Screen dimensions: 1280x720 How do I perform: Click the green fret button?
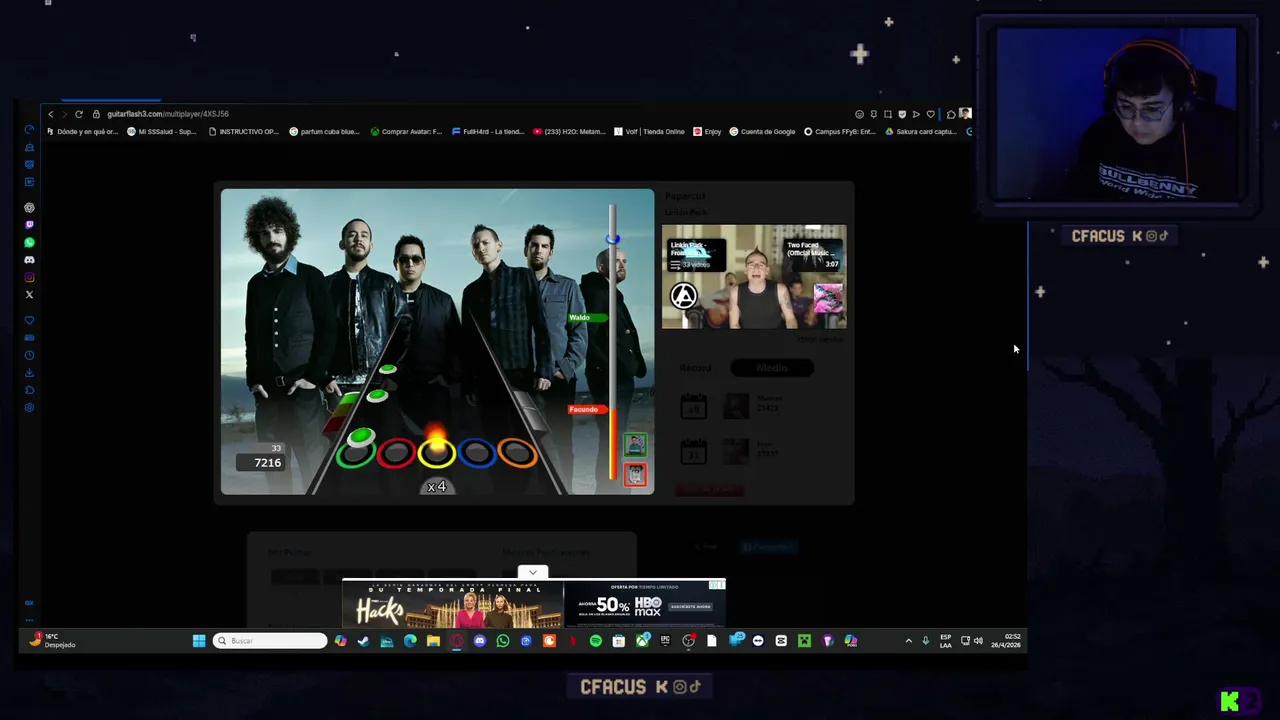tap(355, 454)
